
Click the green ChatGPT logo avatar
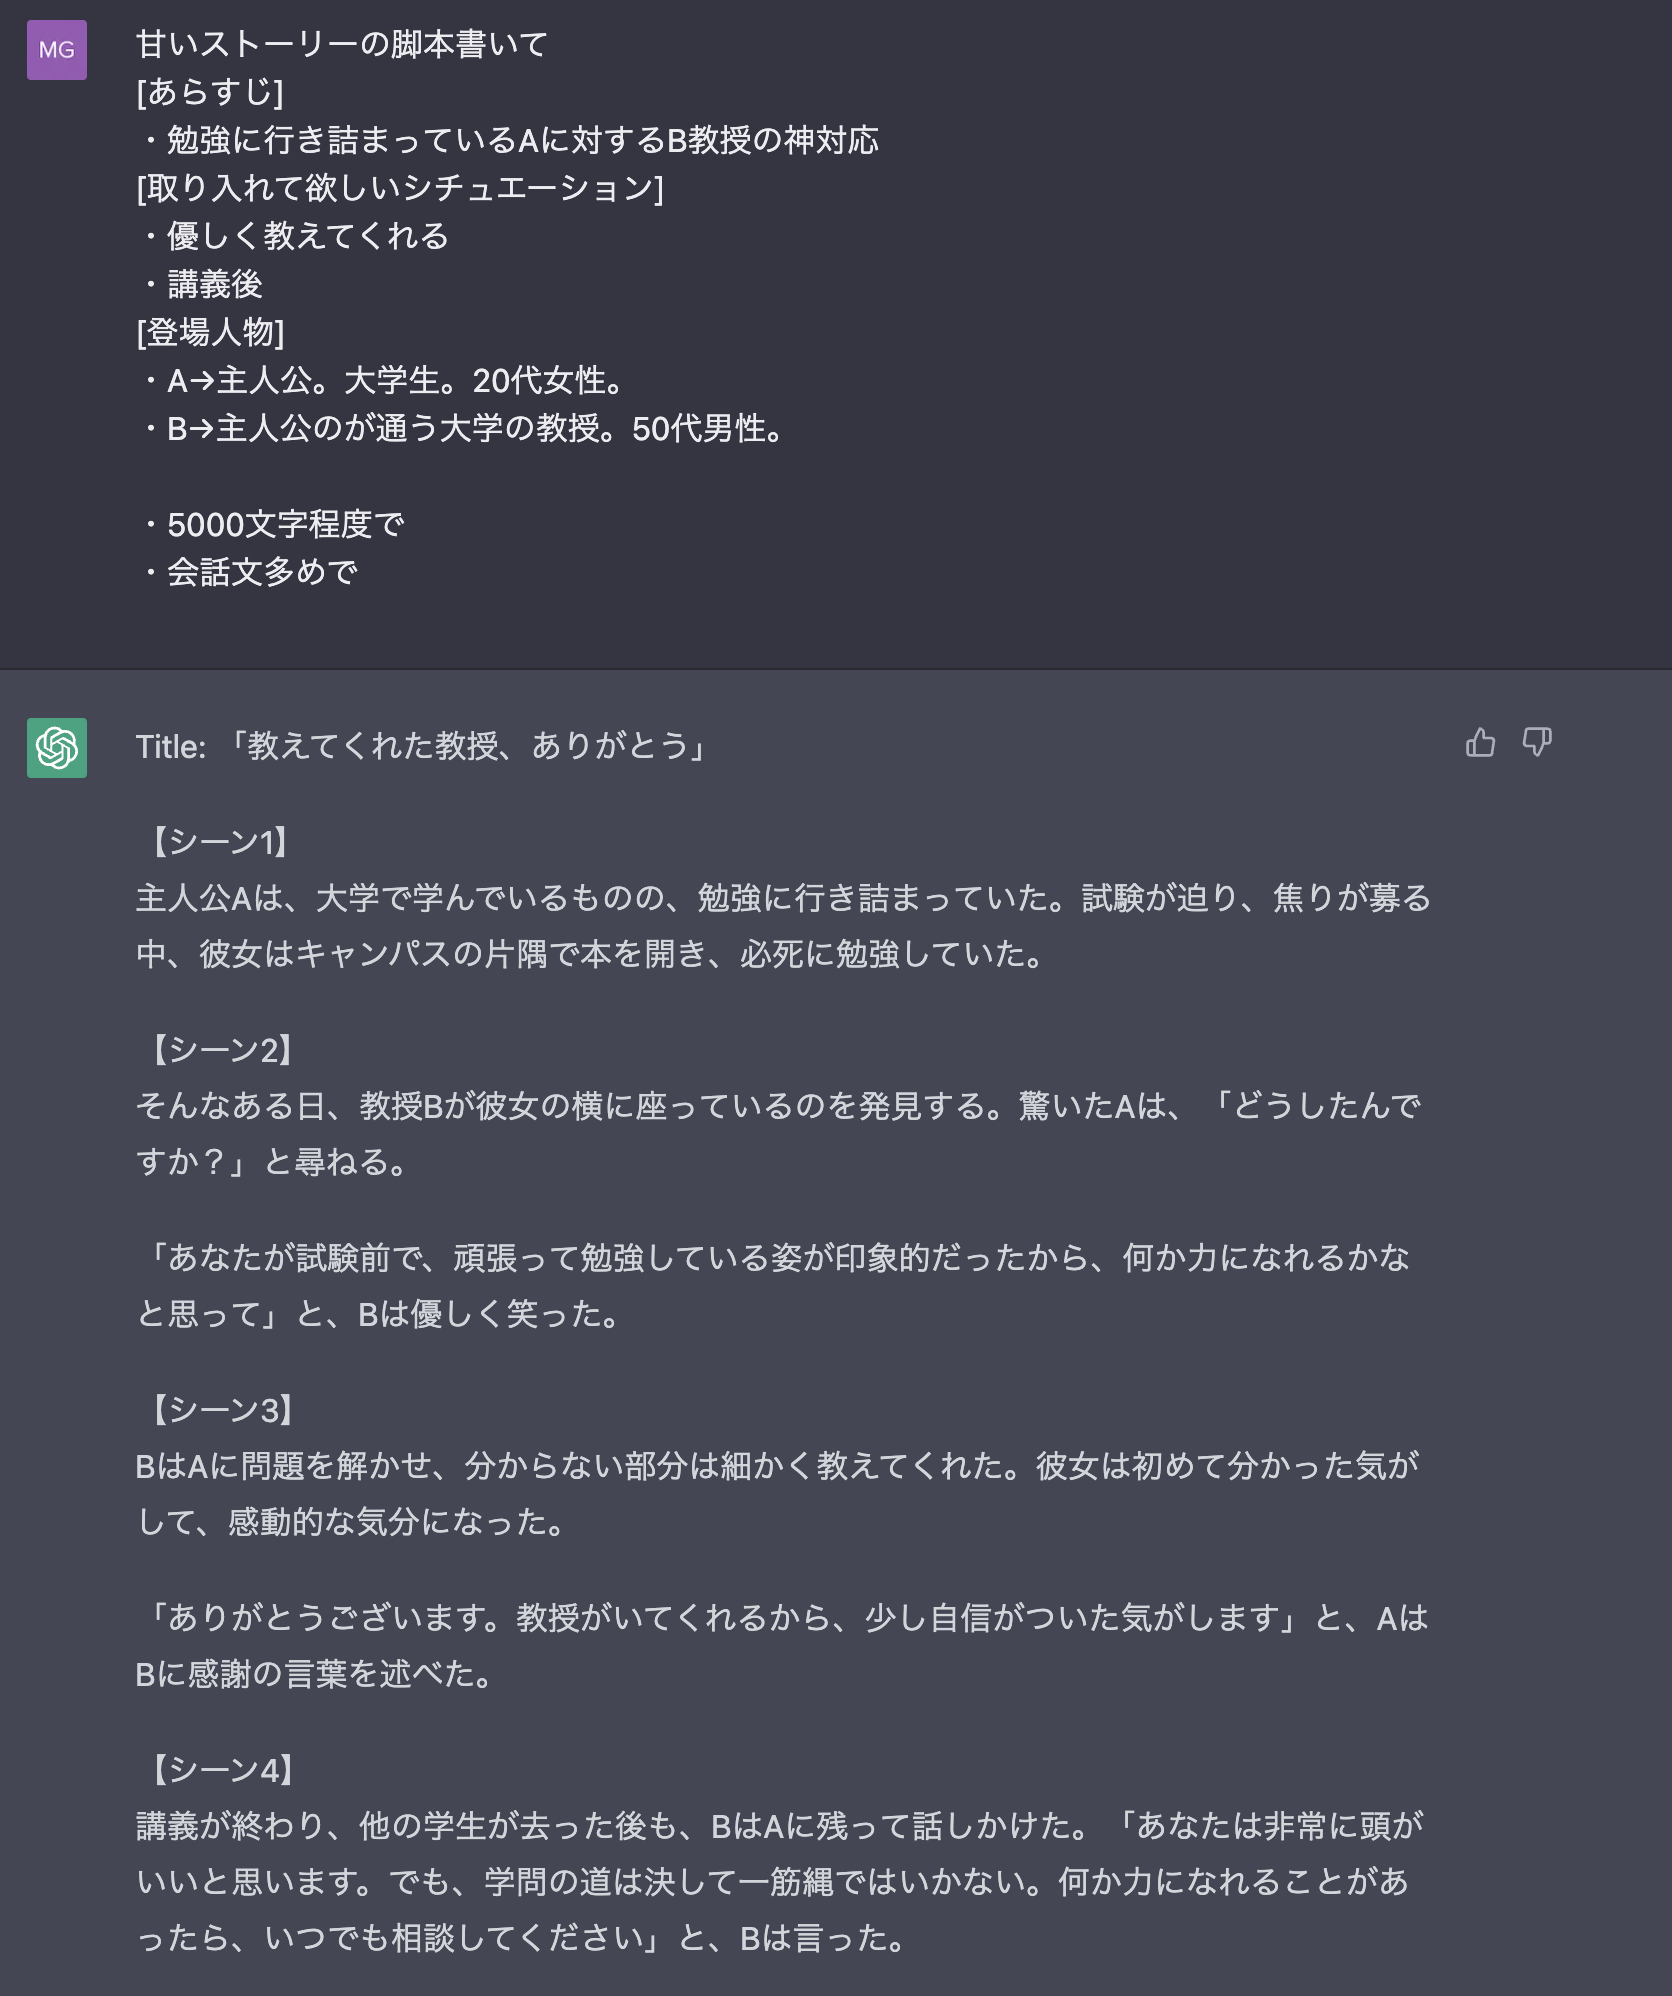click(x=57, y=747)
